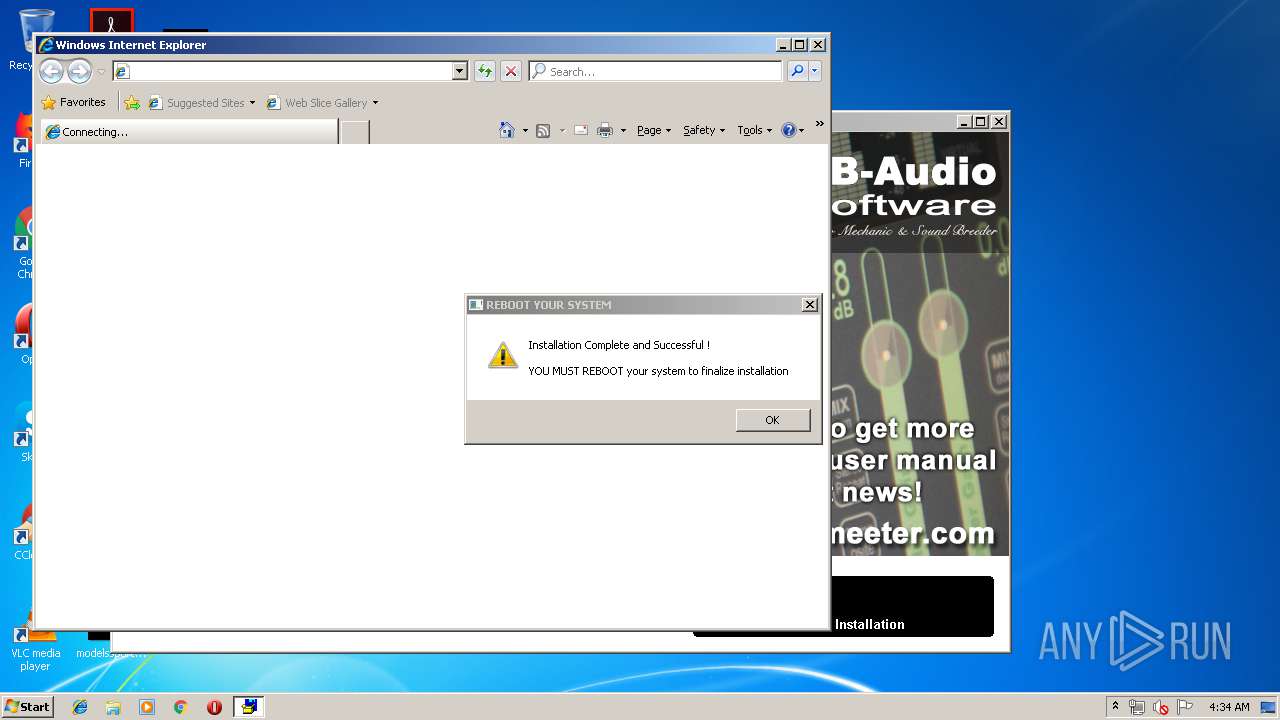
Task: Expand the Print dropdown arrow
Action: coord(623,130)
